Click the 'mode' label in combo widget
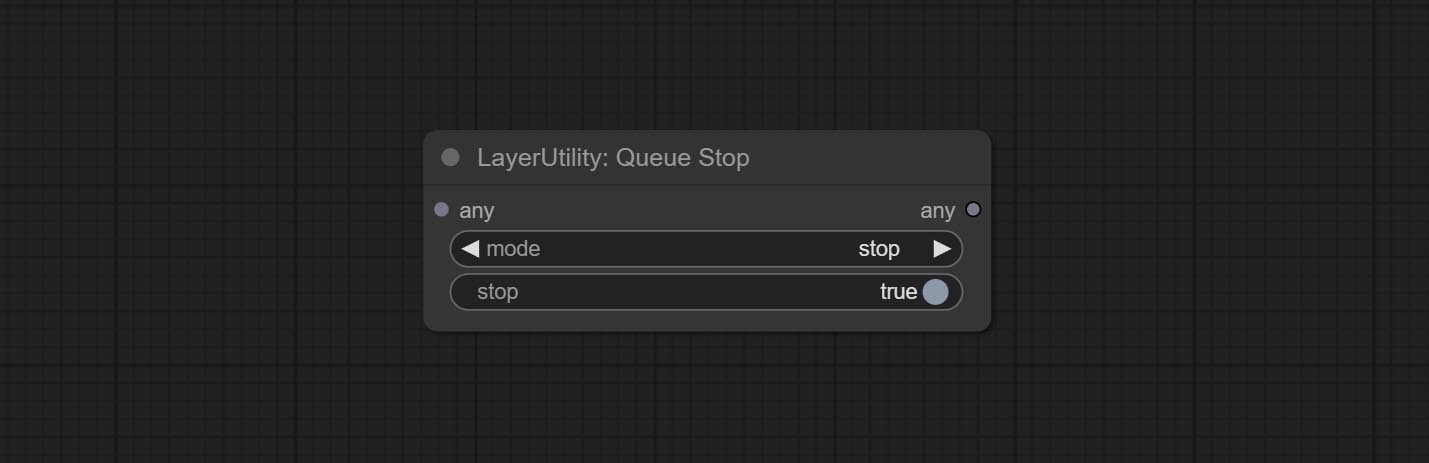This screenshot has width=1429, height=463. [513, 249]
